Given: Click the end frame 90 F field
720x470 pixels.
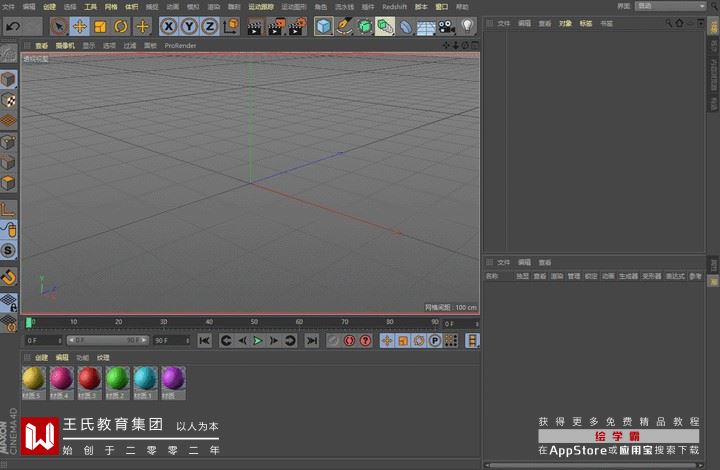Looking at the screenshot, I should [171, 341].
